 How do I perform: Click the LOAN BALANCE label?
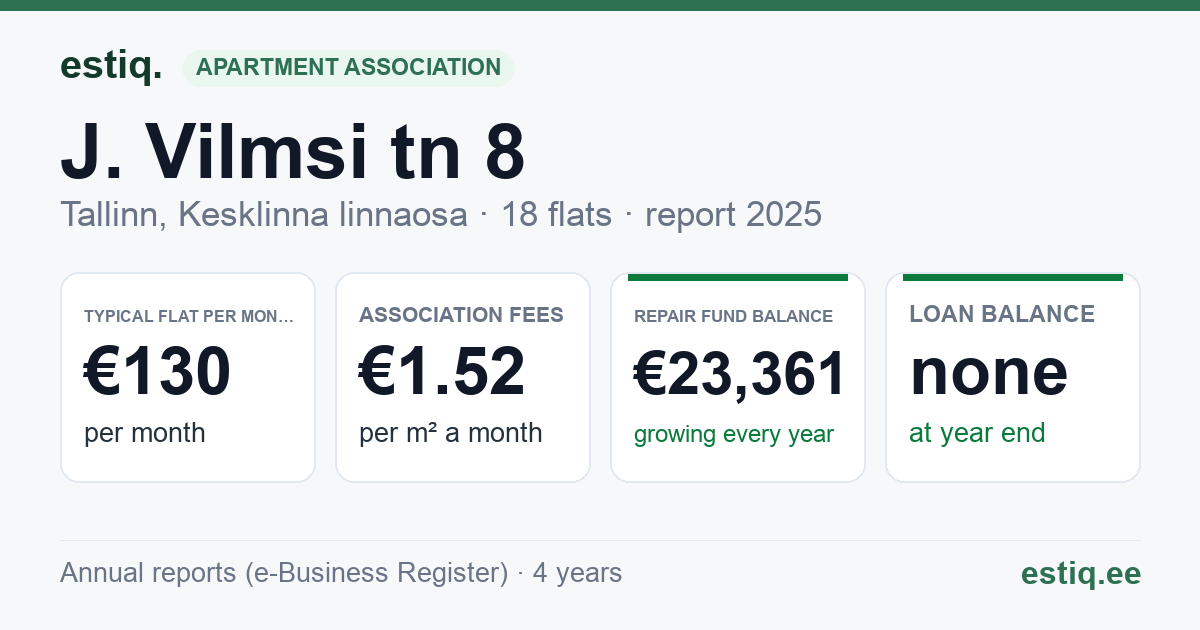pyautogui.click(x=1002, y=314)
